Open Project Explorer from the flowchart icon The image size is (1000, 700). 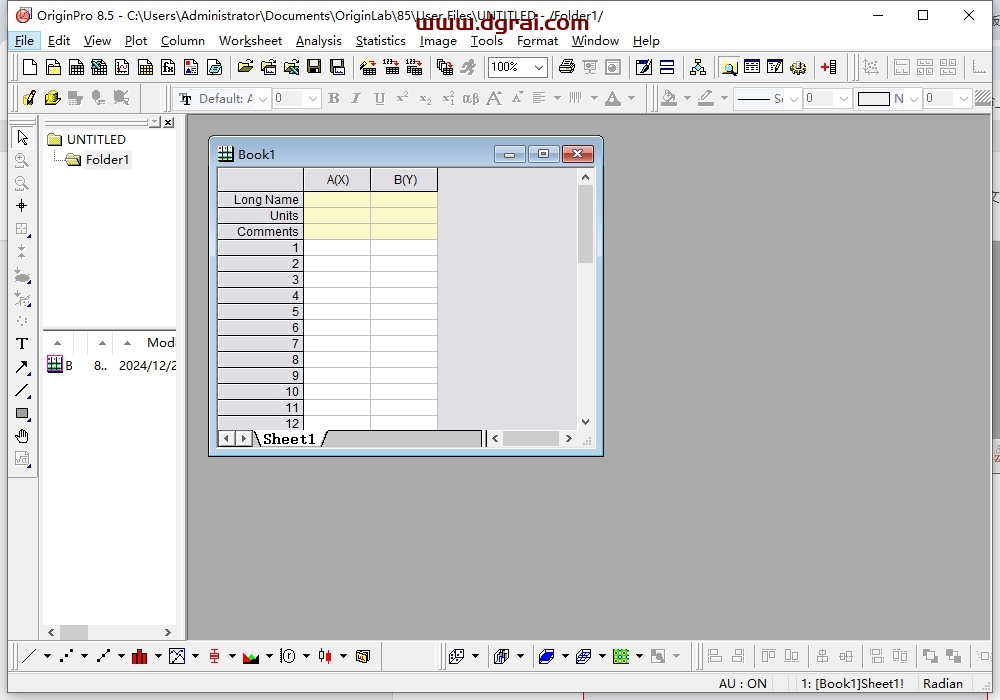pyautogui.click(x=698, y=67)
